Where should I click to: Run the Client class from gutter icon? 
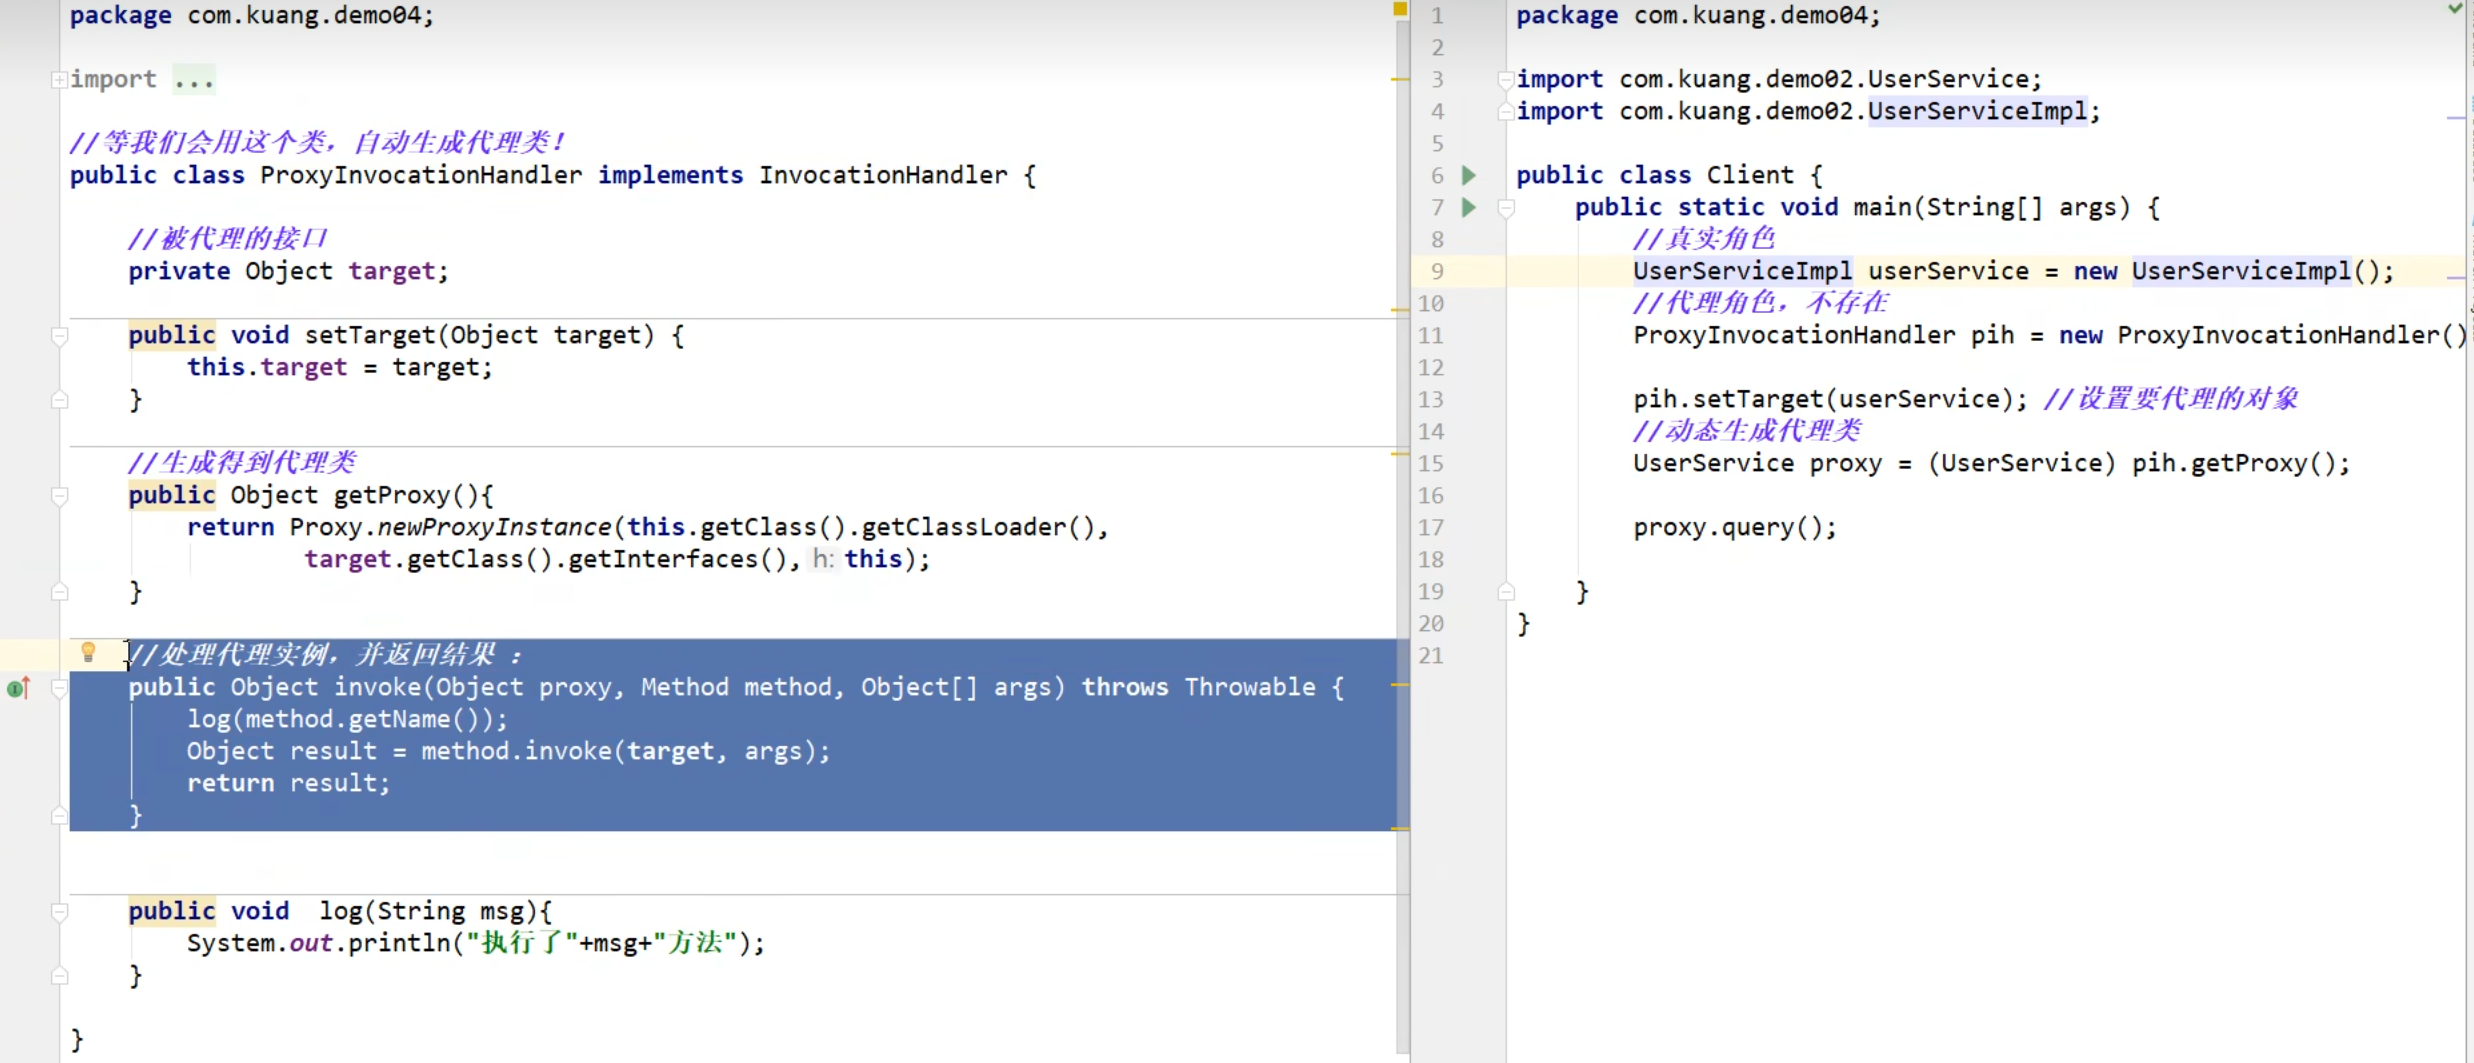1469,175
